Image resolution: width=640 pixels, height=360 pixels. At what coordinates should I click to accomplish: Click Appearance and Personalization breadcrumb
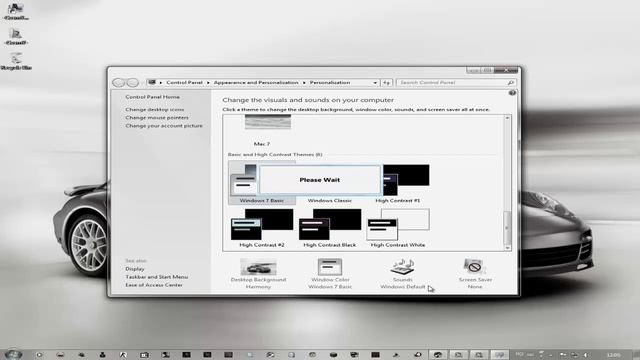[256, 82]
